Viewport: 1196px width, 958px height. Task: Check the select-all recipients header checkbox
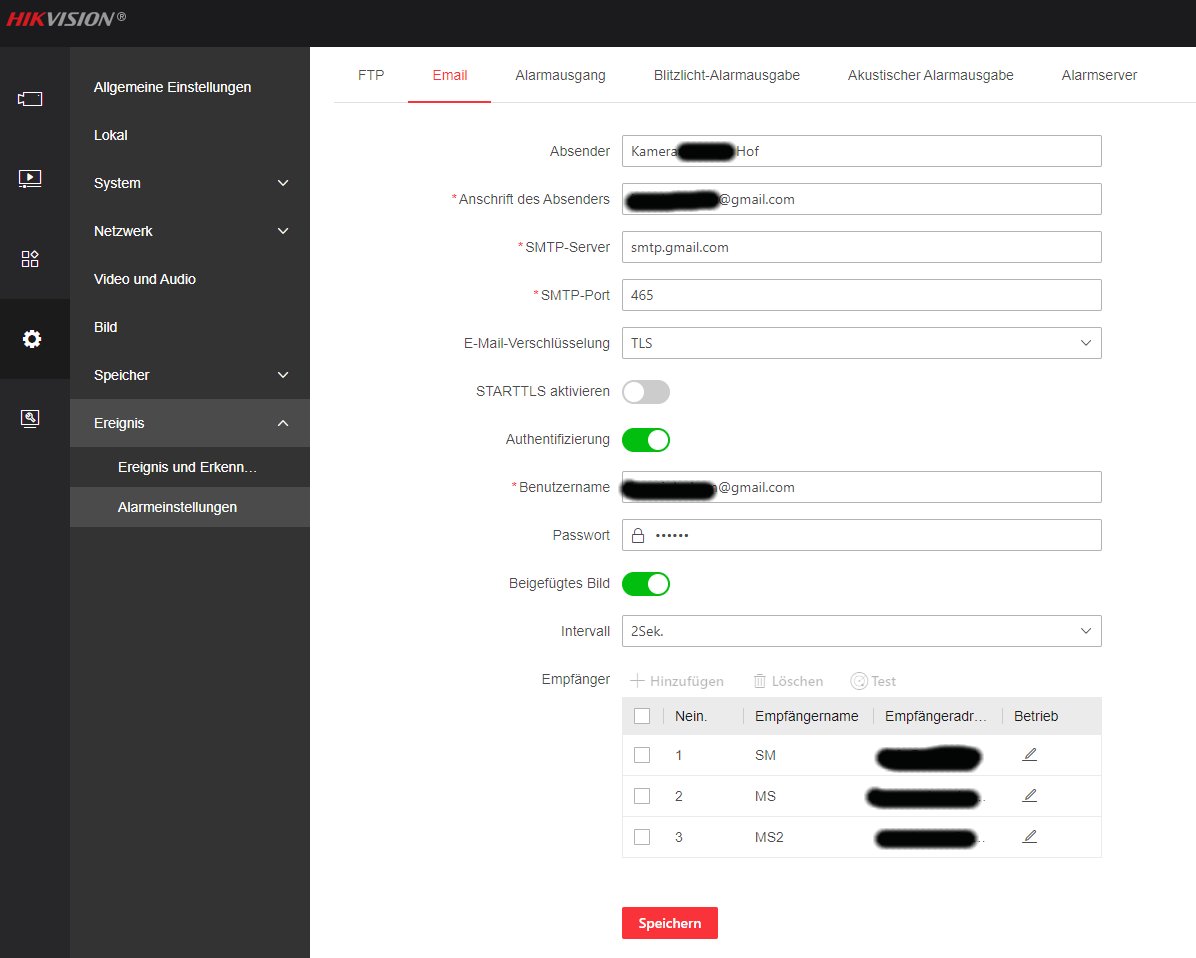(x=642, y=716)
